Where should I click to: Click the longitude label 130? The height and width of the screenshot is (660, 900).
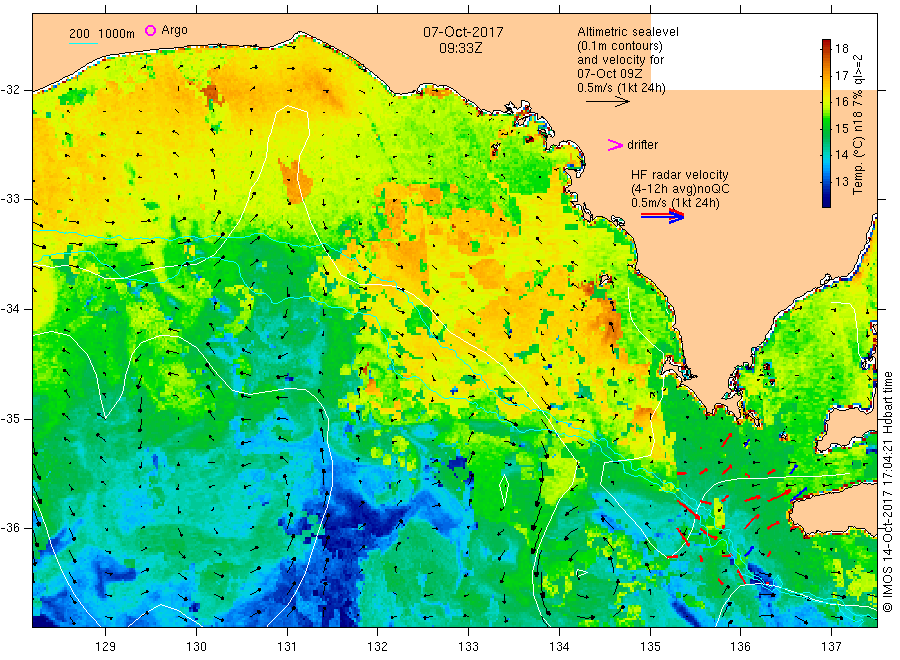[196, 647]
